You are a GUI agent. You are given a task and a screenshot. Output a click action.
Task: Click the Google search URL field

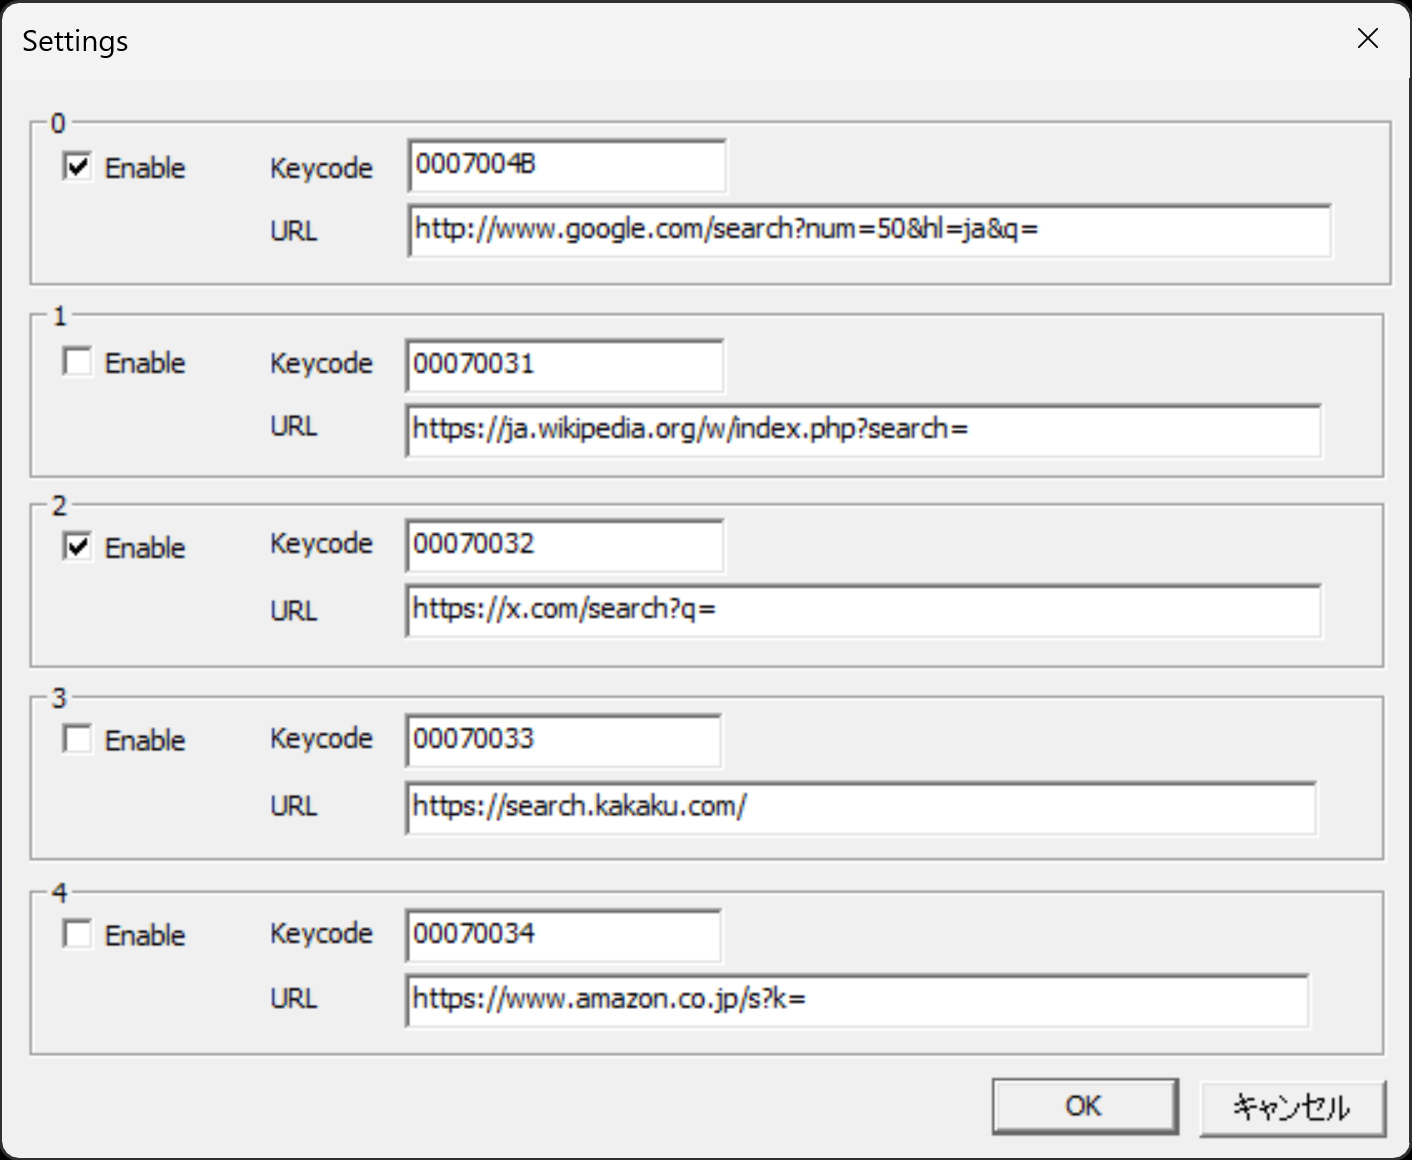868,230
